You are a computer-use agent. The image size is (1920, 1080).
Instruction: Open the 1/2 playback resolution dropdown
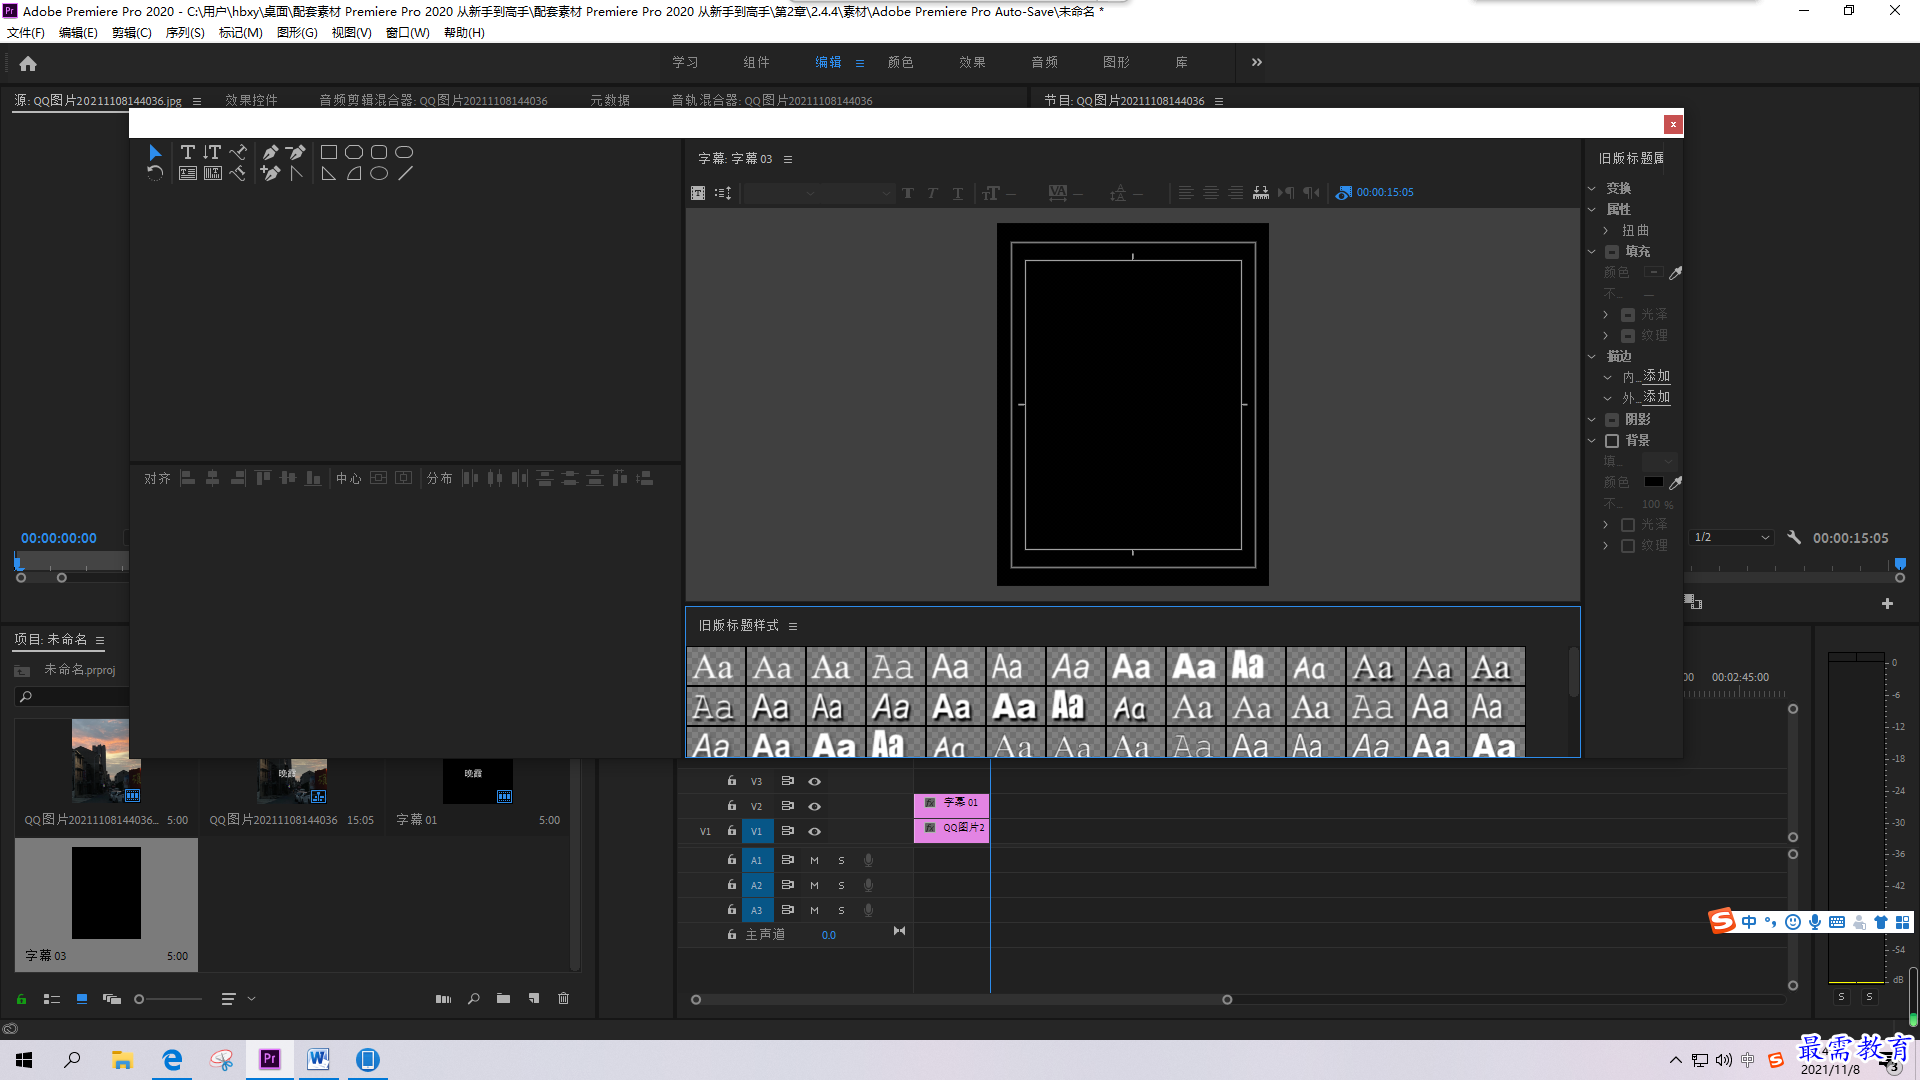[1732, 537]
